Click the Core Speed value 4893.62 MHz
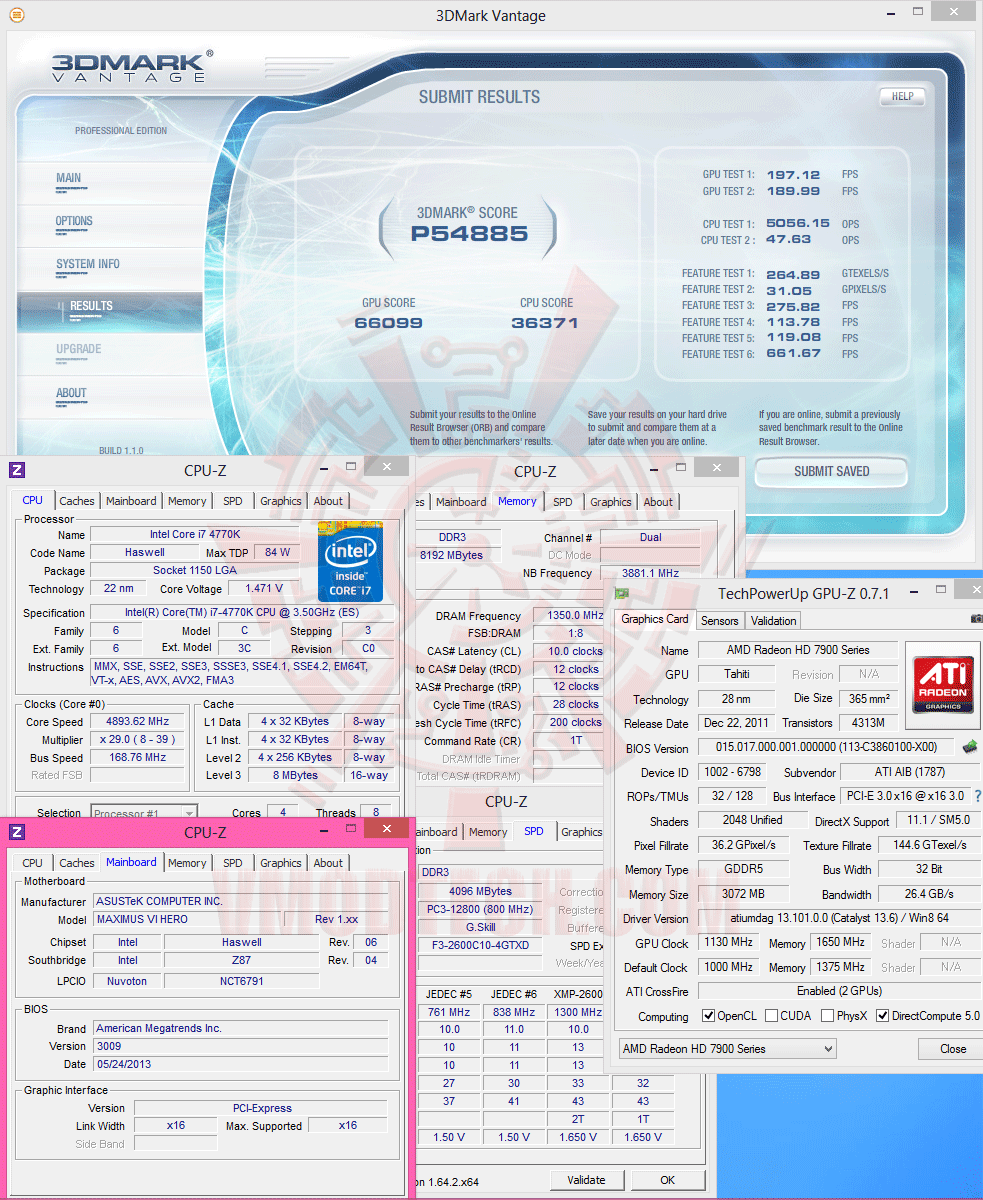Viewport: 983px width, 1200px height. pyautogui.click(x=137, y=722)
